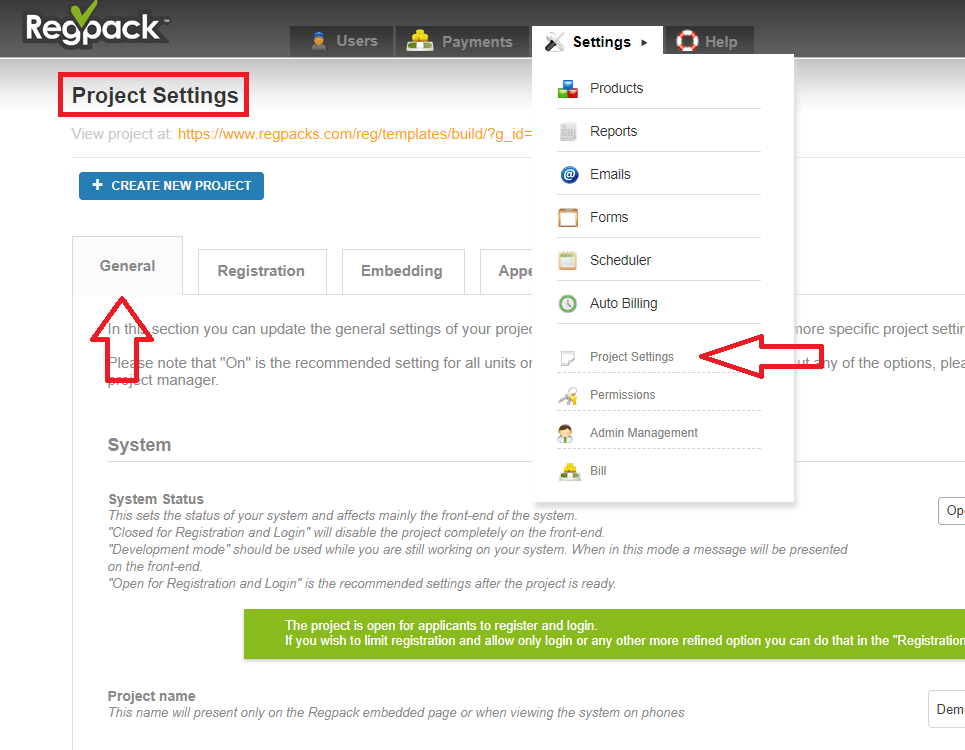This screenshot has width=965, height=750.
Task: Click the Auto Billing clock icon
Action: tap(568, 304)
